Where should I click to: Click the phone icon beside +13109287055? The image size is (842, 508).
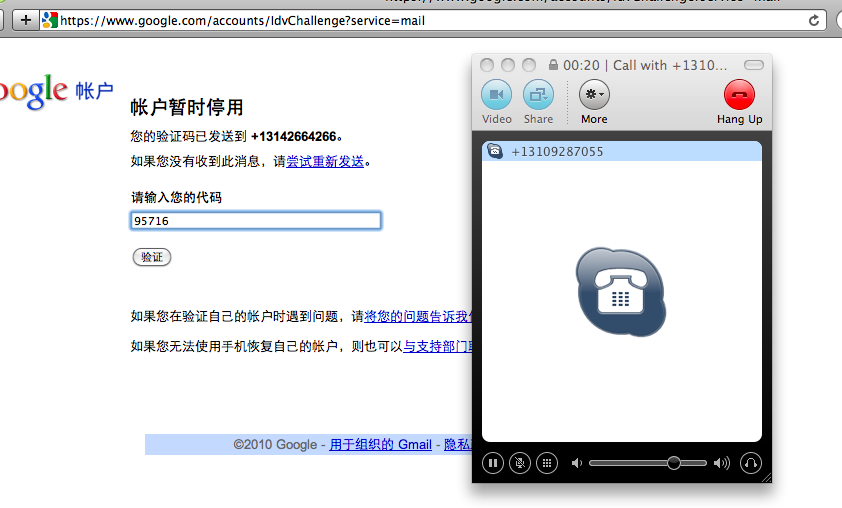[x=495, y=151]
